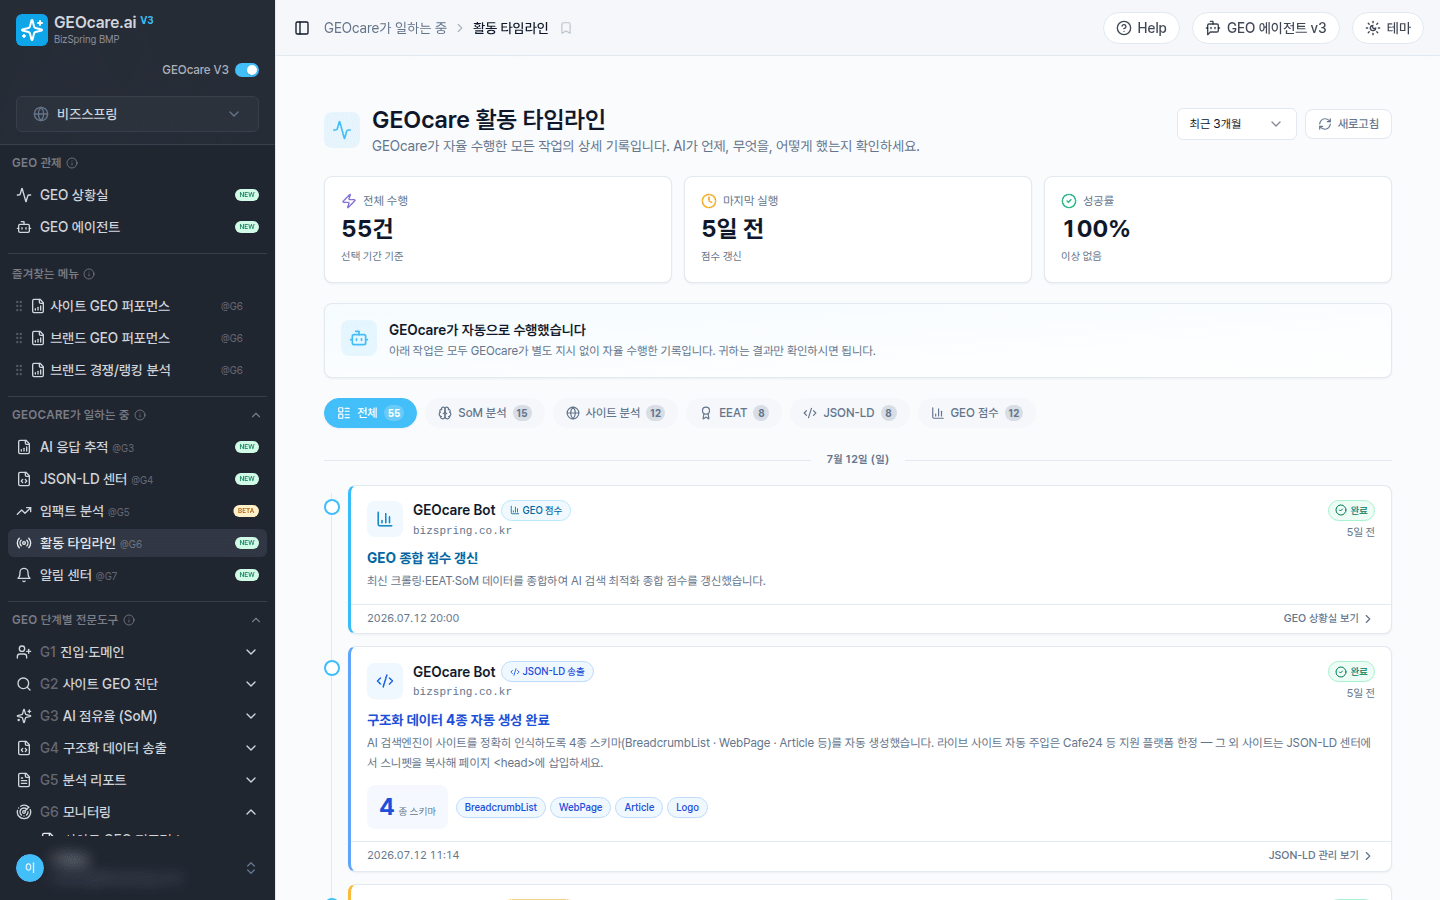Expand G4 구조화 데이터 송출 section
The height and width of the screenshot is (900, 1440).
coord(137,748)
